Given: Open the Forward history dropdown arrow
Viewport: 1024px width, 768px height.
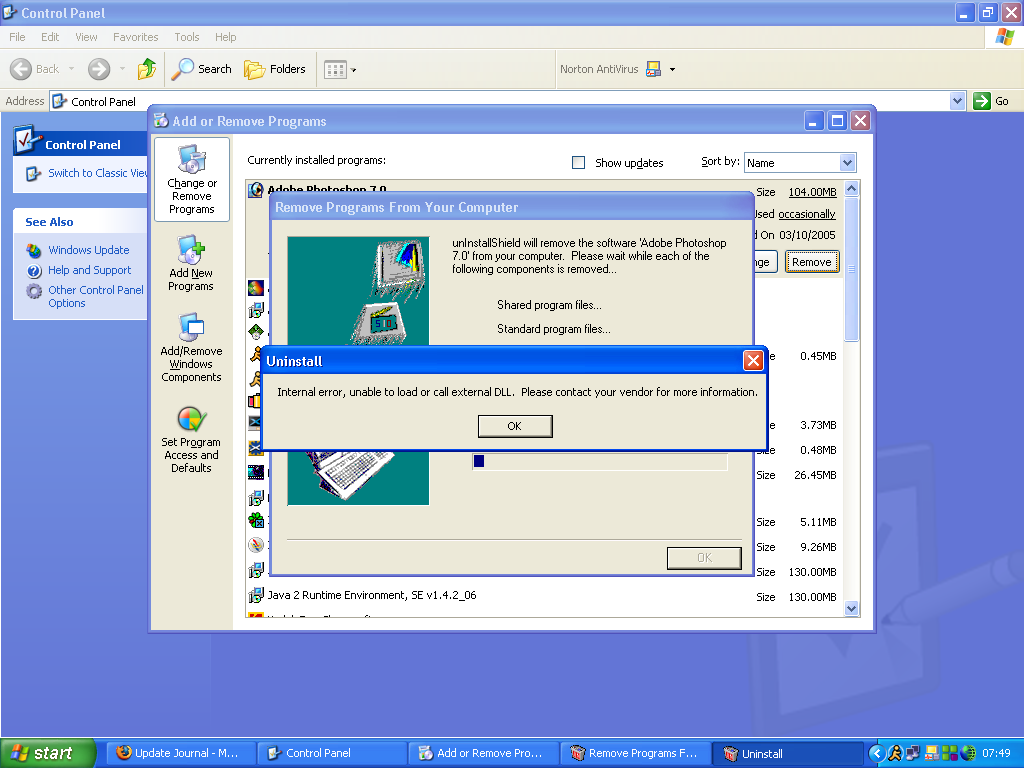Looking at the screenshot, I should [x=122, y=69].
